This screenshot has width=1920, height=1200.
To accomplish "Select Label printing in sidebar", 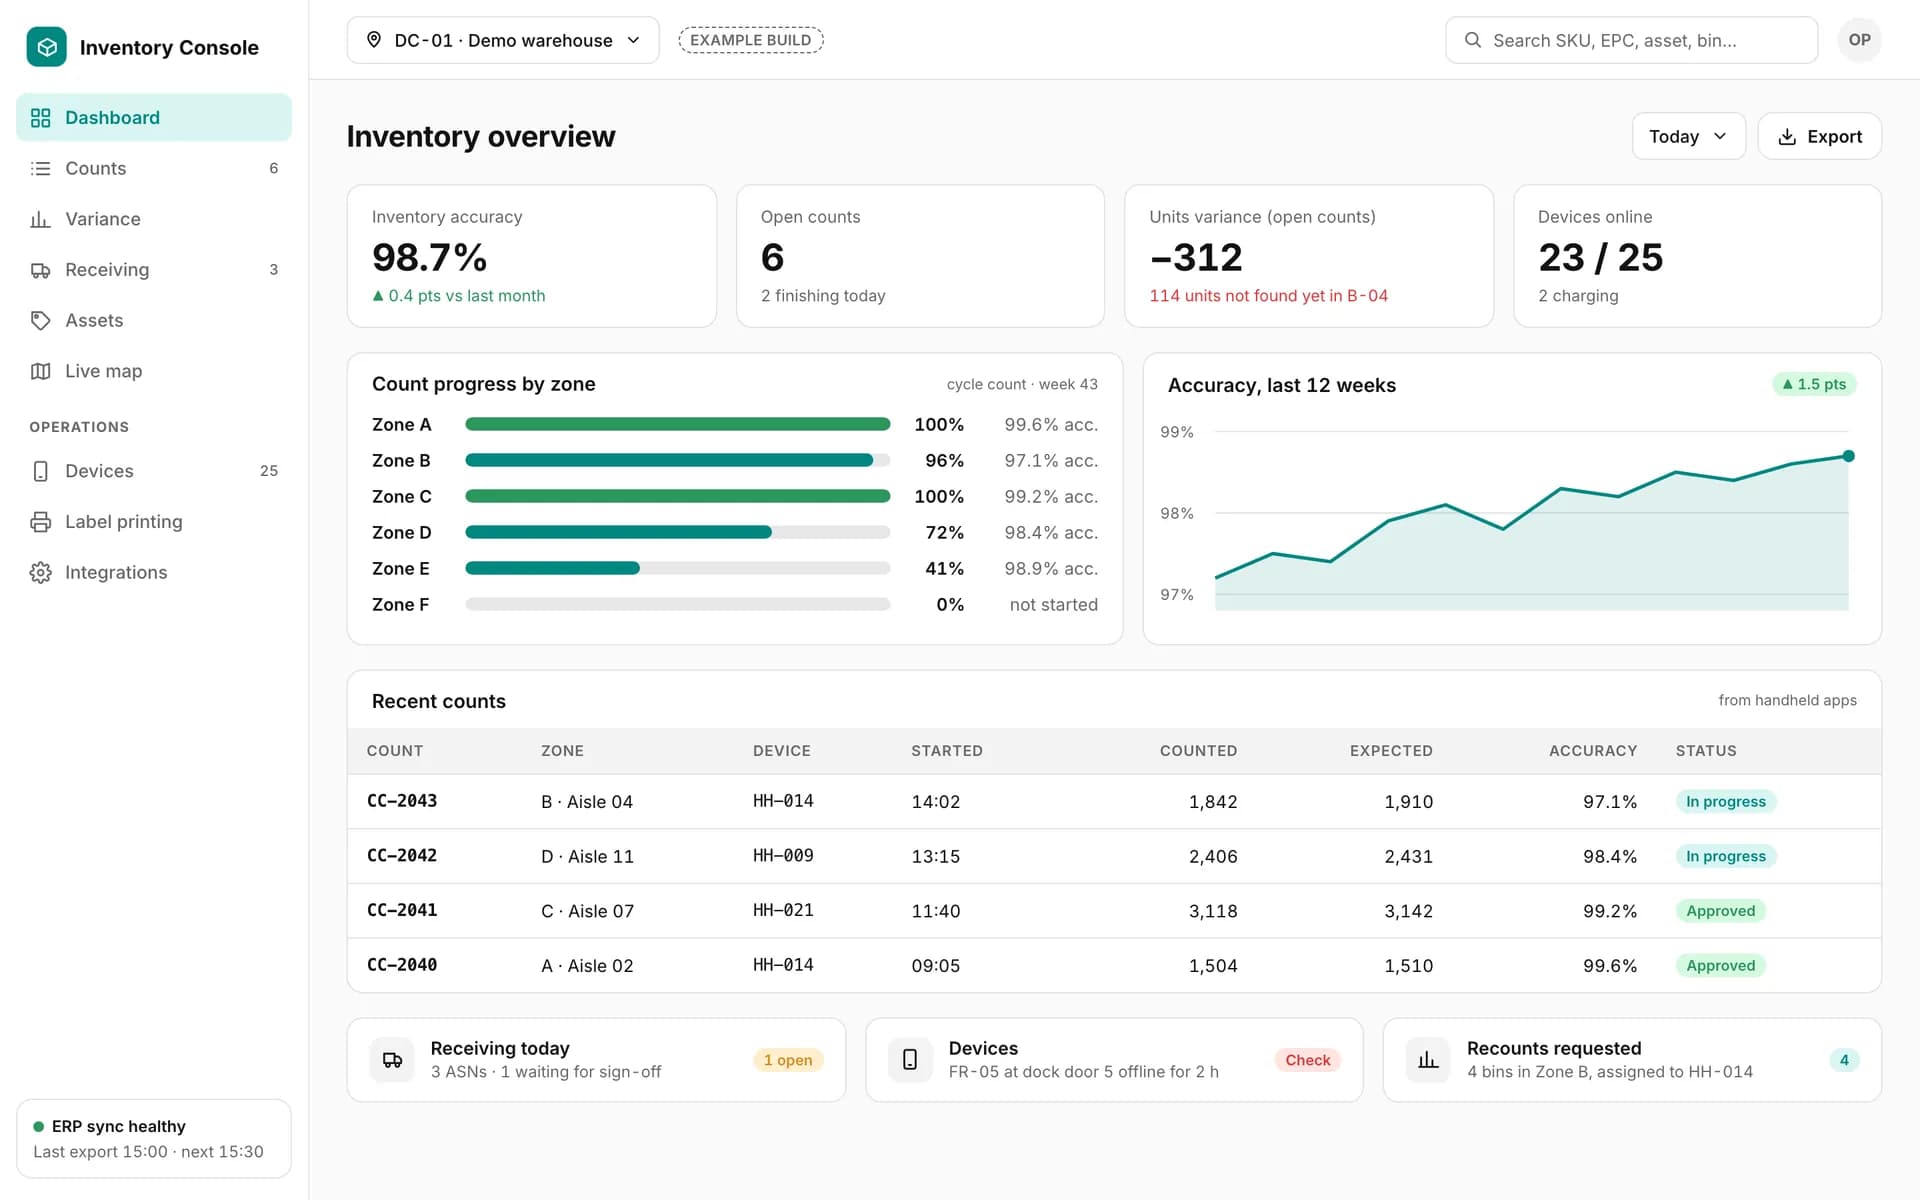I will point(154,522).
